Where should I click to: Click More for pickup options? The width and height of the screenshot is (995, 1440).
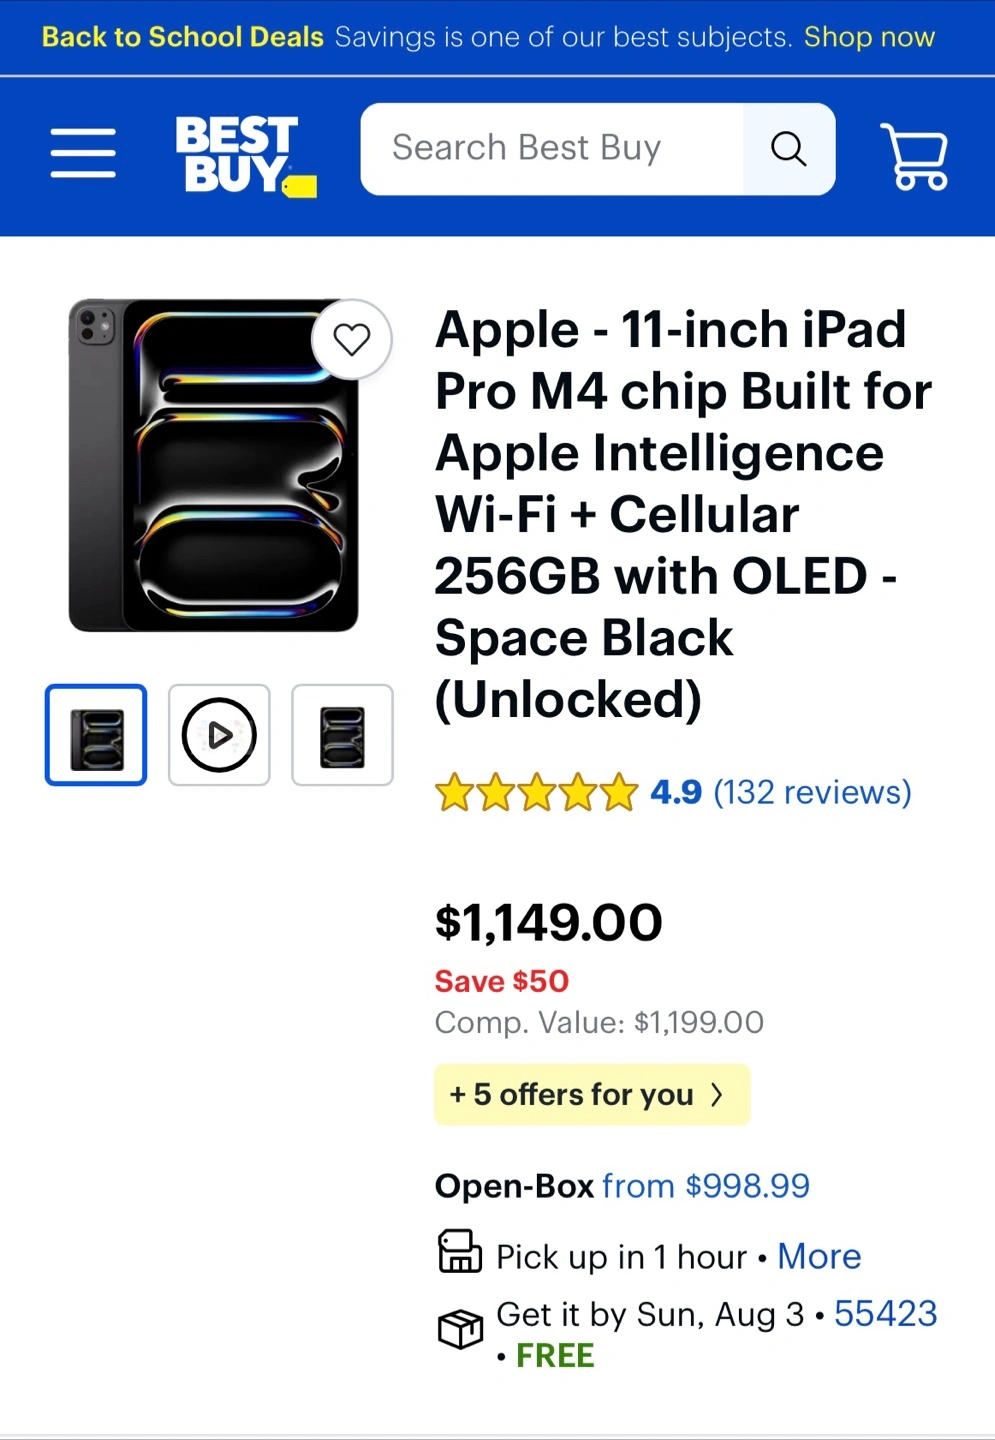point(819,1257)
